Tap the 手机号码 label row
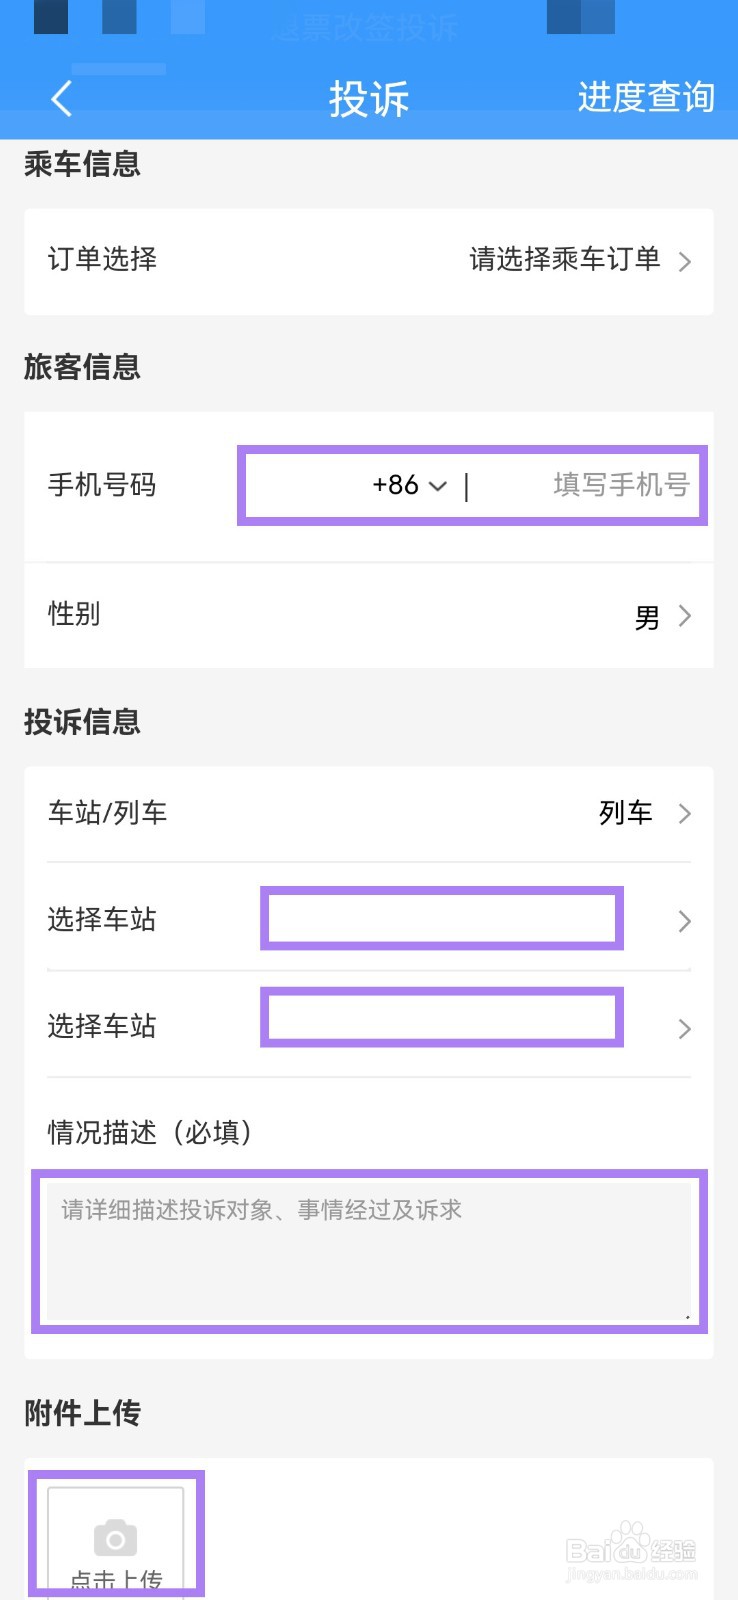This screenshot has height=1600, width=738. click(369, 486)
